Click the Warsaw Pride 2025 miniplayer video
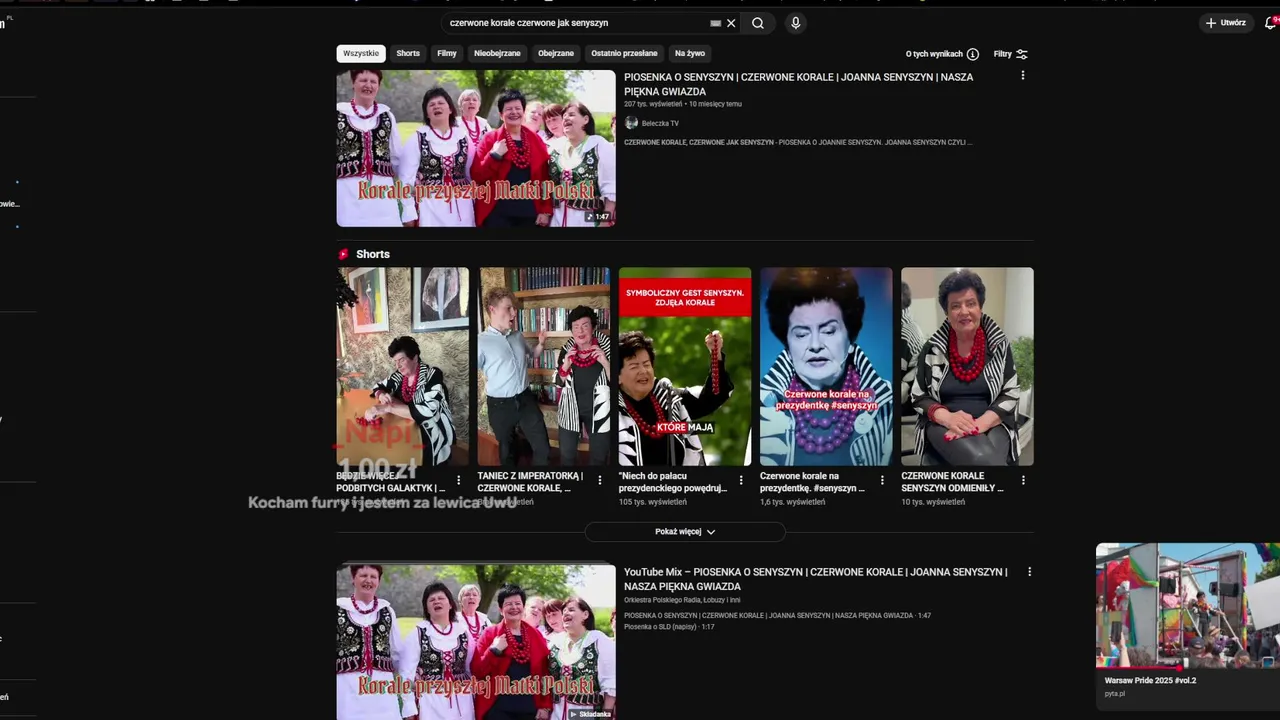 click(x=1188, y=605)
